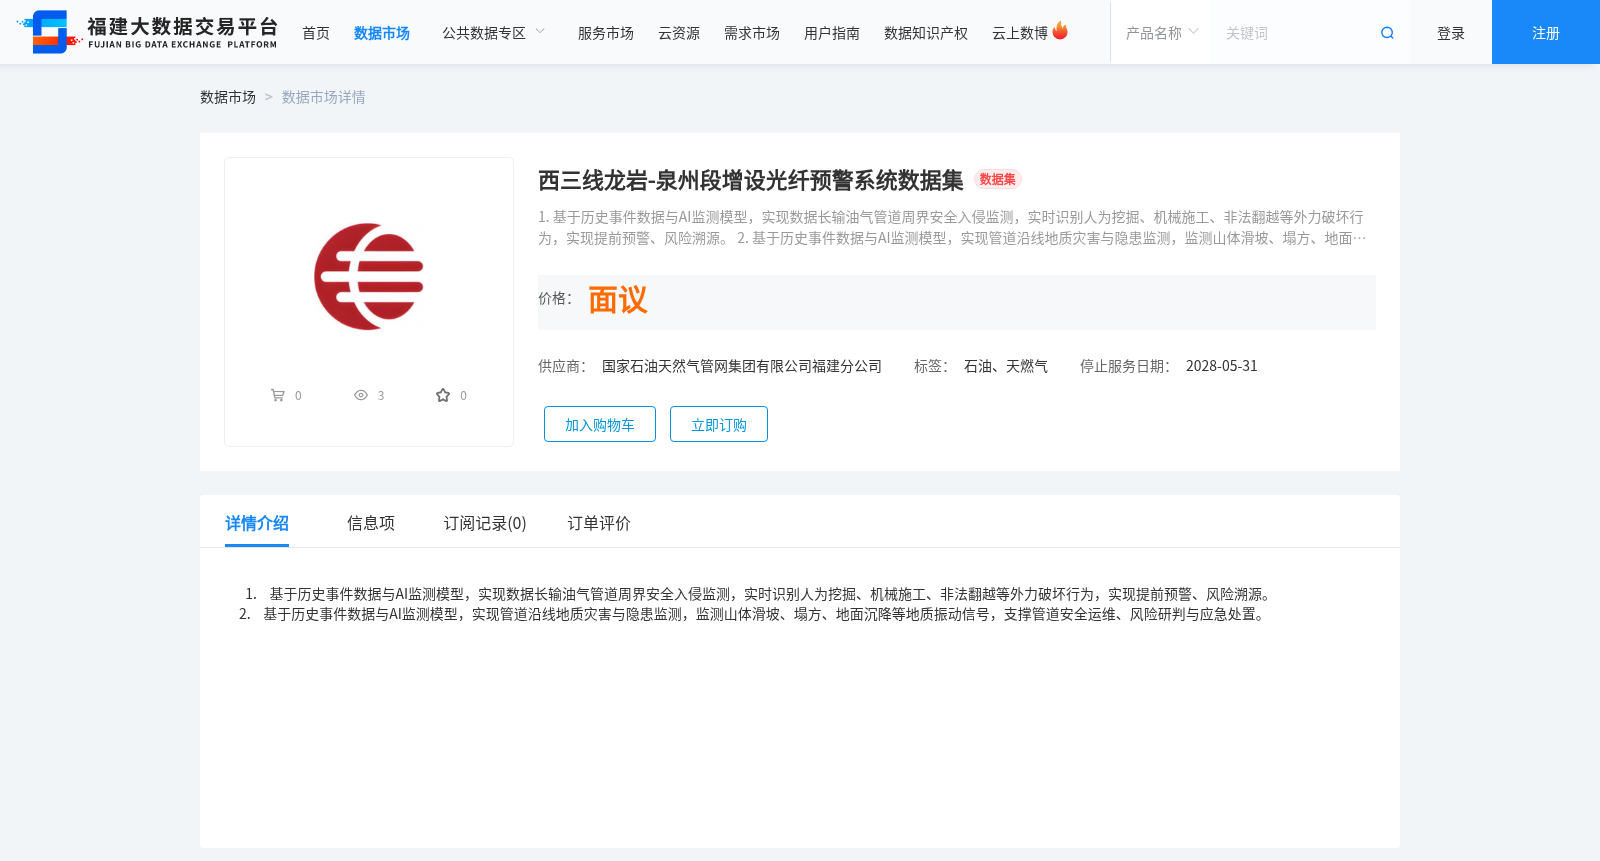The height and width of the screenshot is (861, 1600).
Task: Click the red supplier logo thumbnail
Action: click(x=369, y=277)
